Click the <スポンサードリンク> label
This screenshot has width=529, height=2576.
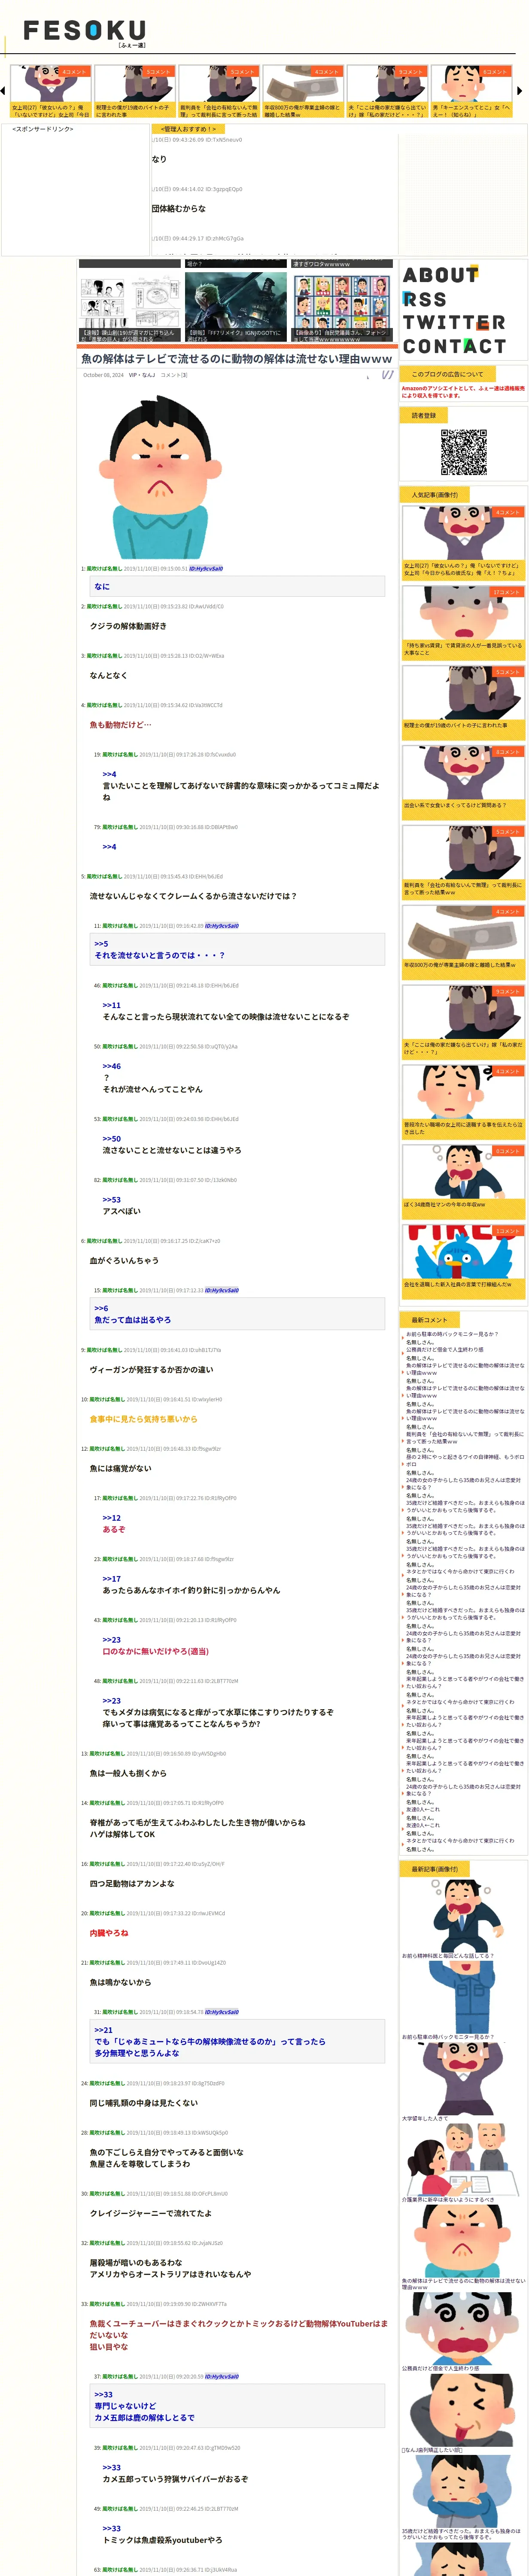pos(43,129)
